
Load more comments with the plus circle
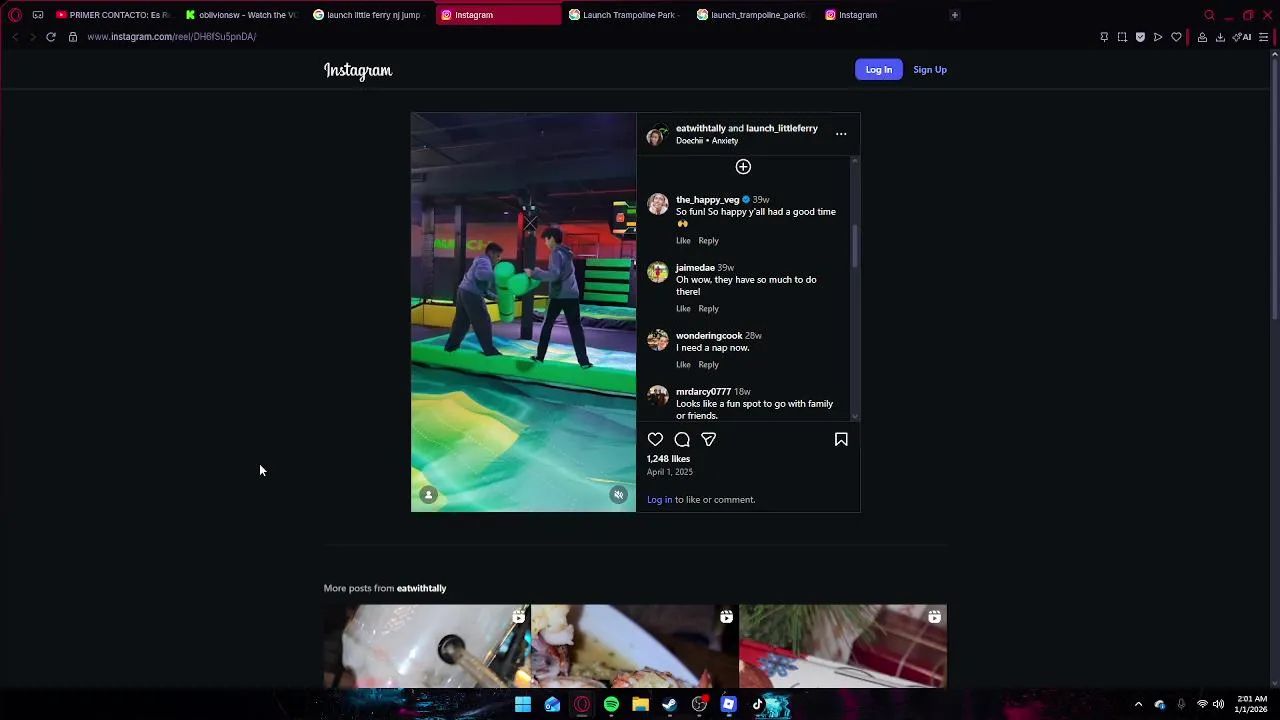click(743, 167)
